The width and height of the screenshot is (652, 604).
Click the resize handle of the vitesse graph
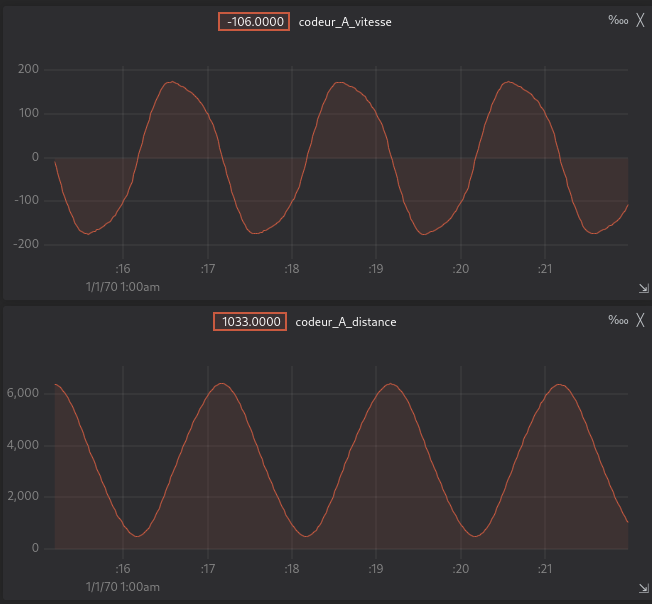[643, 288]
